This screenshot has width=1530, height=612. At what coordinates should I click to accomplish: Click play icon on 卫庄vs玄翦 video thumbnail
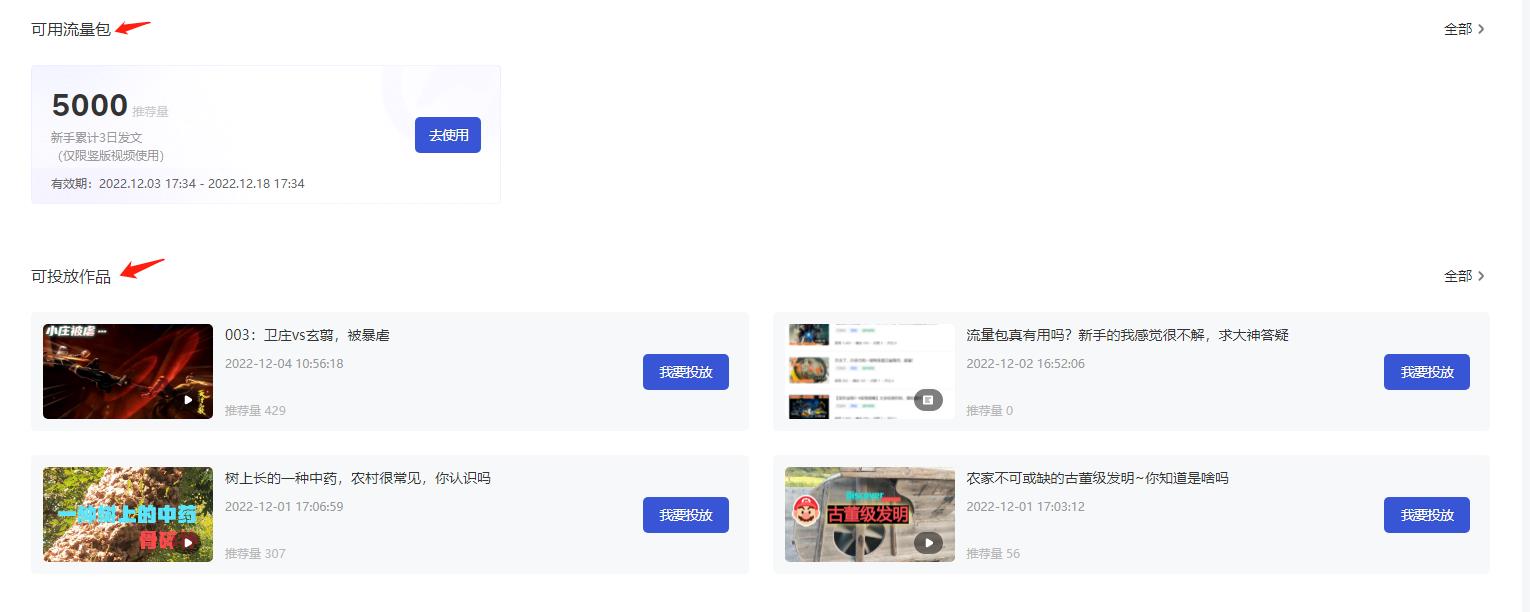[186, 399]
